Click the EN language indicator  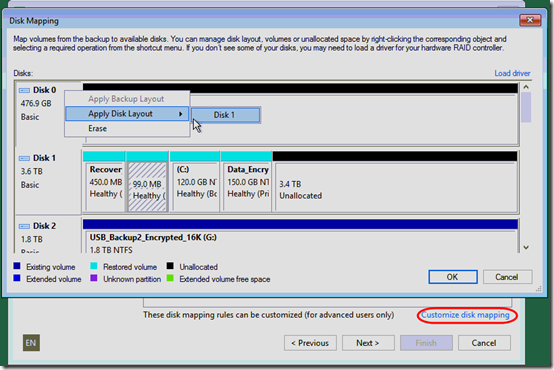31,343
